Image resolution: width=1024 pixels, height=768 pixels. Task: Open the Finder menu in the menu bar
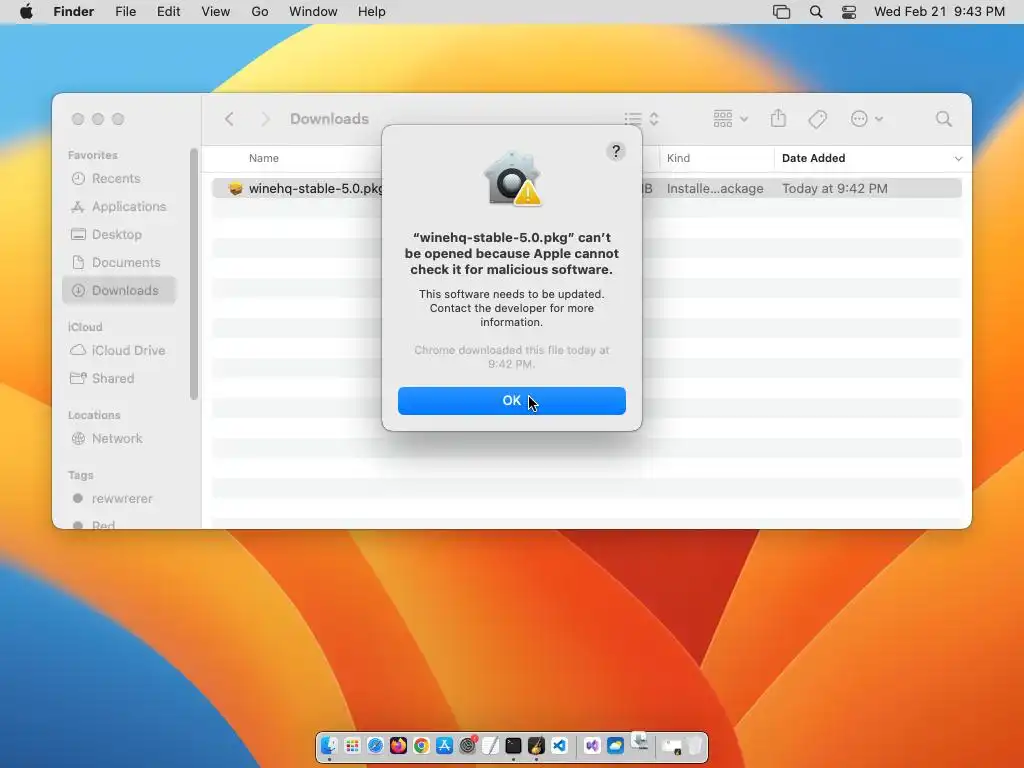tap(73, 12)
